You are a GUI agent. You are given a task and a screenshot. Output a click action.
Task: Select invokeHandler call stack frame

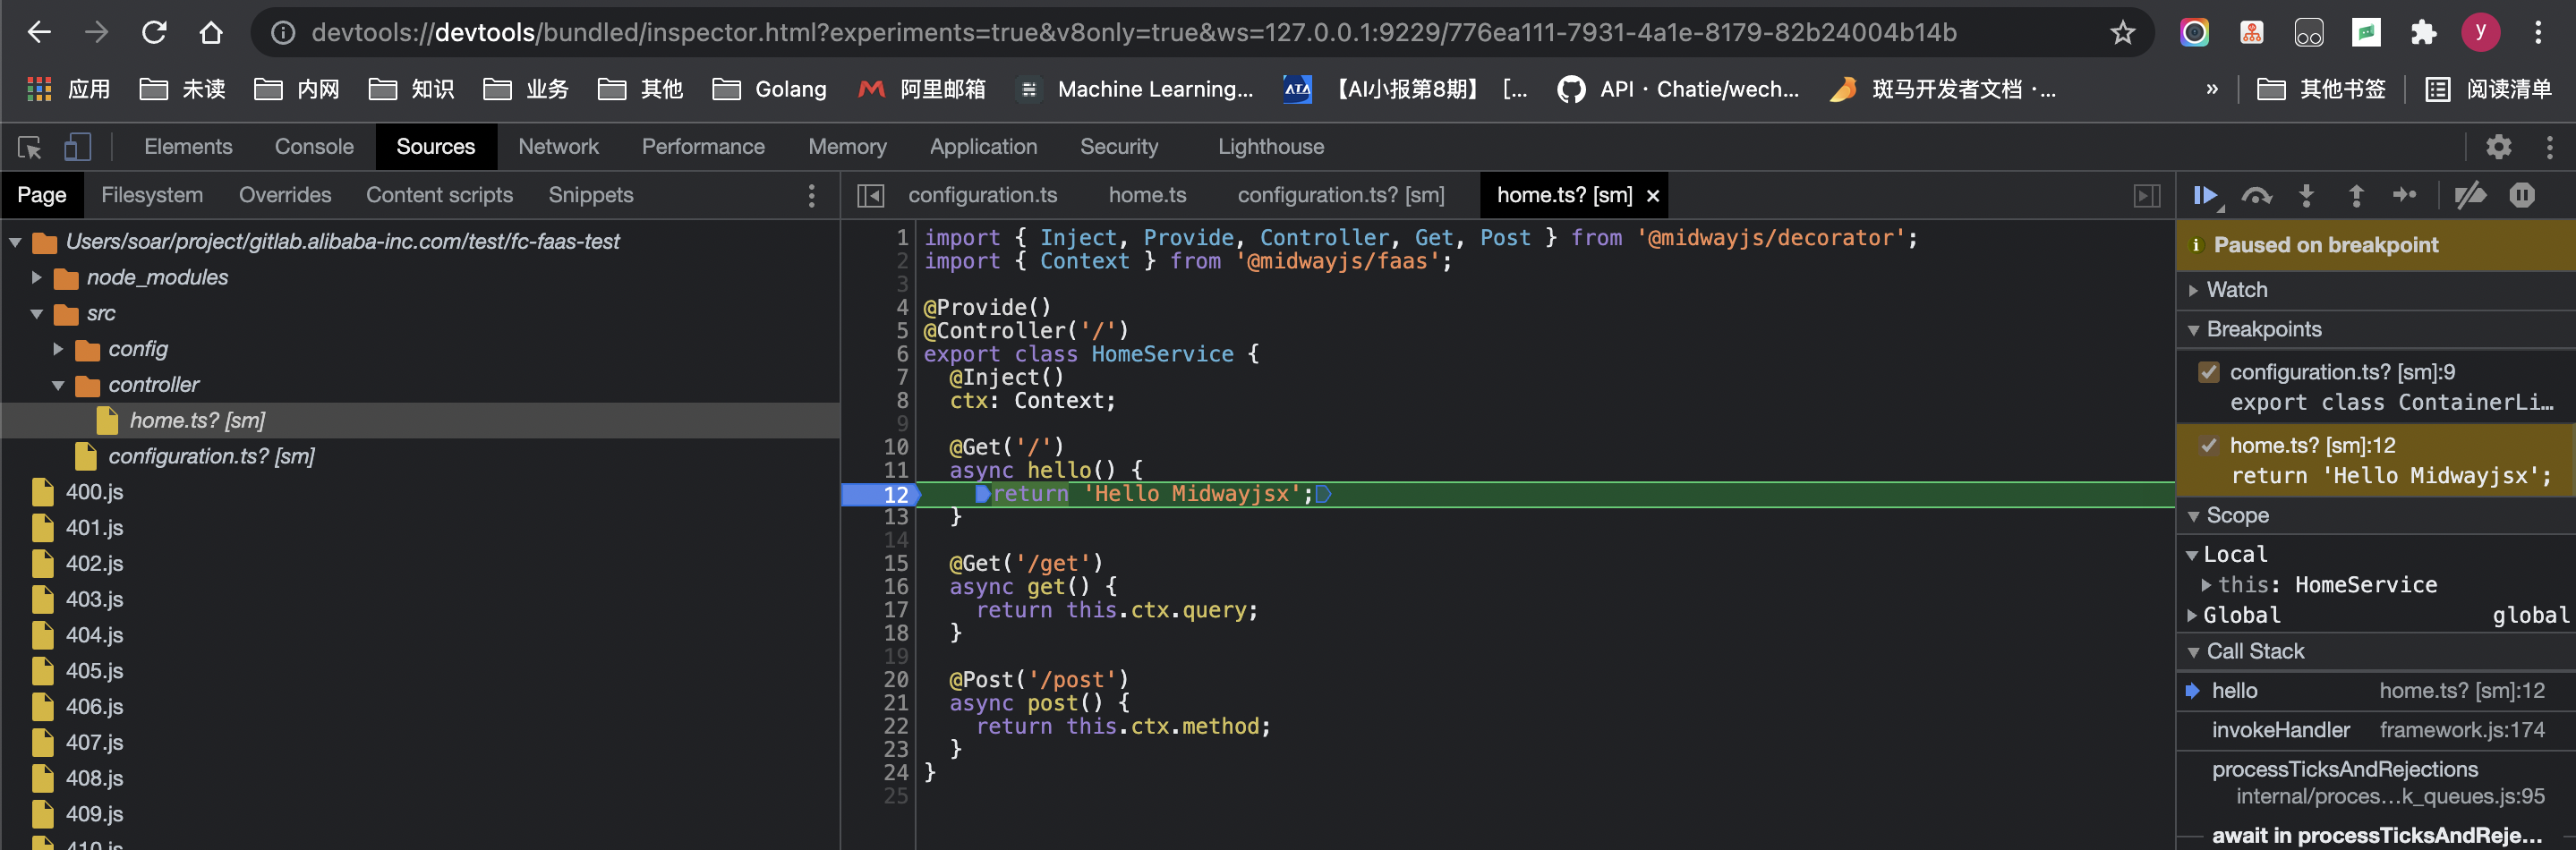[2376, 731]
